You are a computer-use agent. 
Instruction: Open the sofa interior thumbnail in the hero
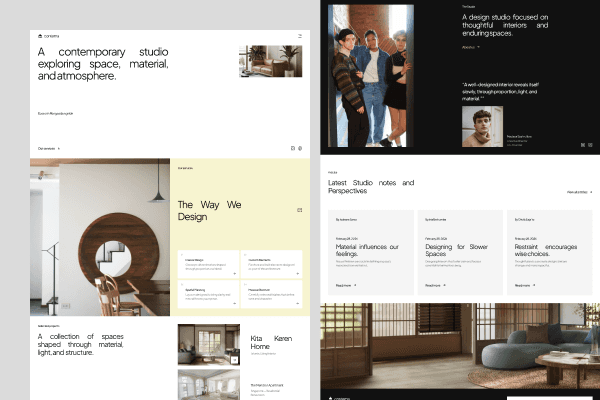point(271,61)
